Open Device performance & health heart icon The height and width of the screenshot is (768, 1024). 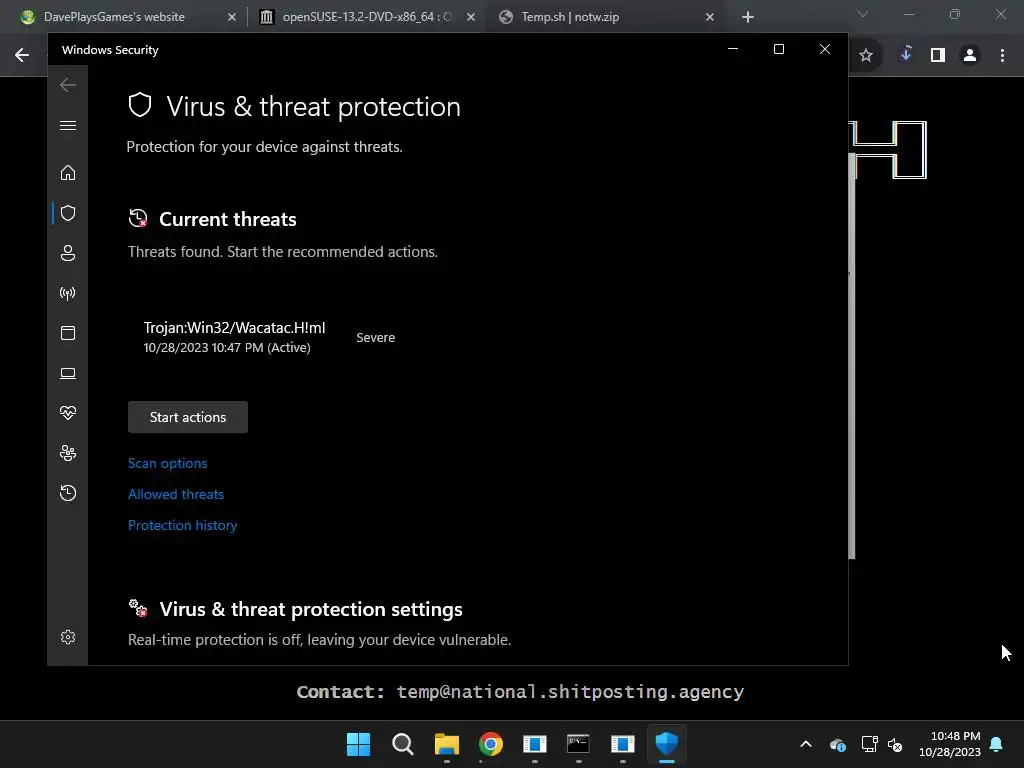(68, 413)
